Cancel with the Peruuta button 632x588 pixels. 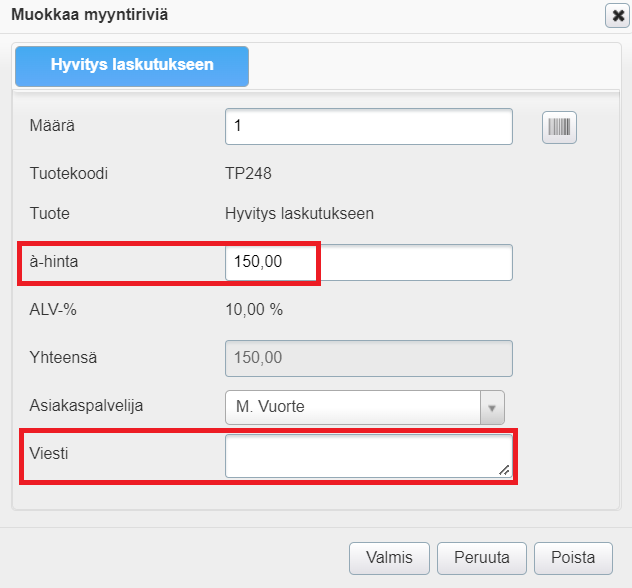pyautogui.click(x=482, y=558)
